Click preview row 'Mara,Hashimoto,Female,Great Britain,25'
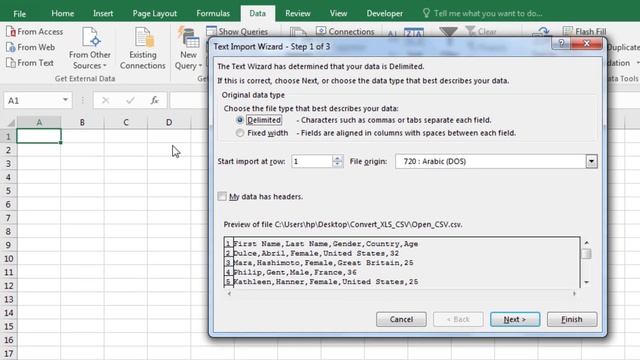The height and width of the screenshot is (360, 640). click(x=323, y=263)
